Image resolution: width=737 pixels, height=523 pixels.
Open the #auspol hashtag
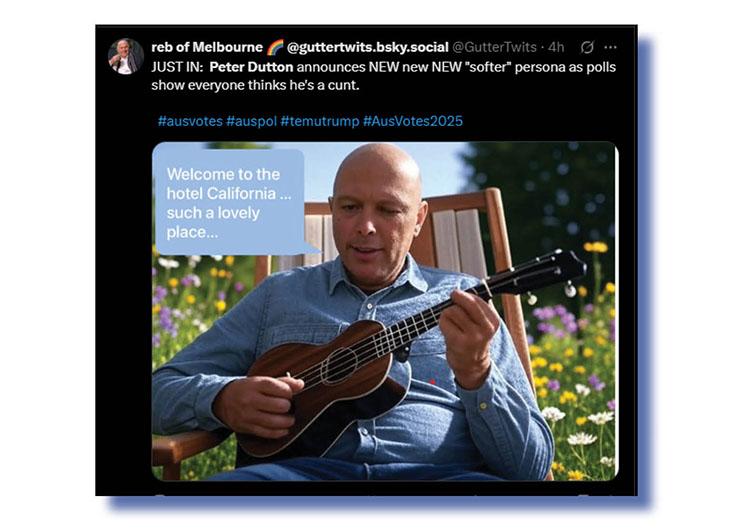[x=251, y=121]
